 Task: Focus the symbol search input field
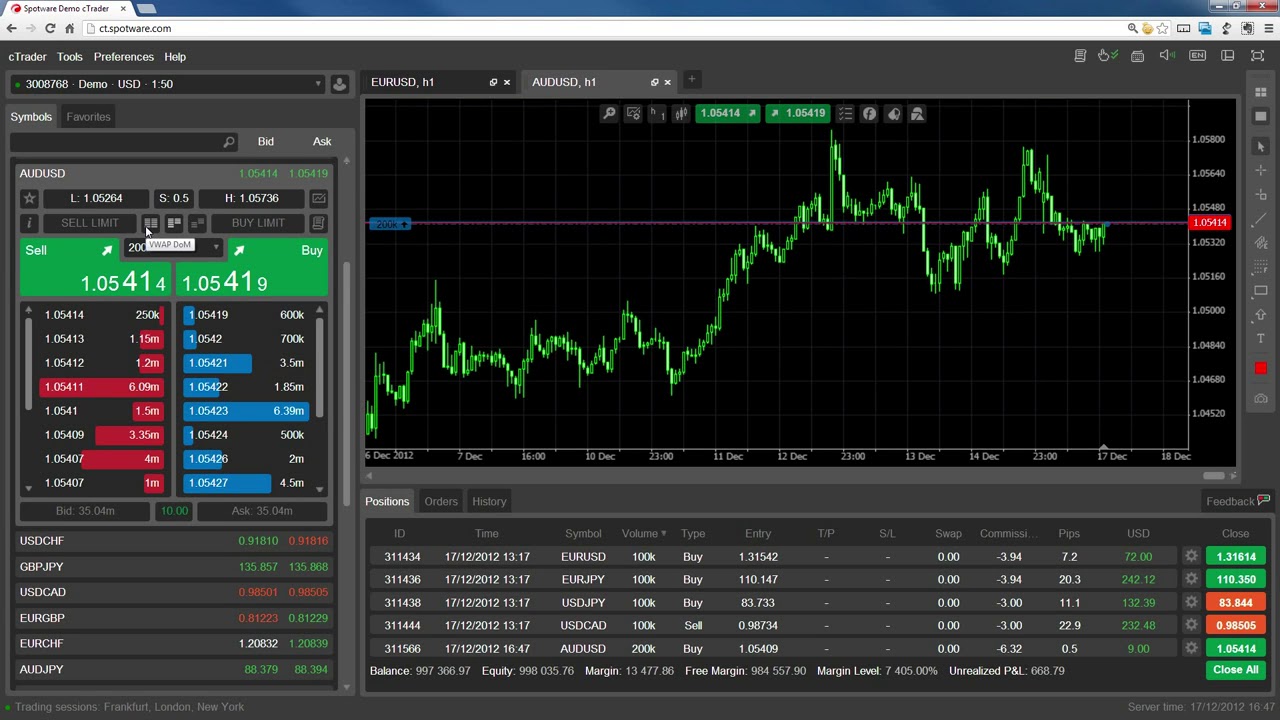124,142
